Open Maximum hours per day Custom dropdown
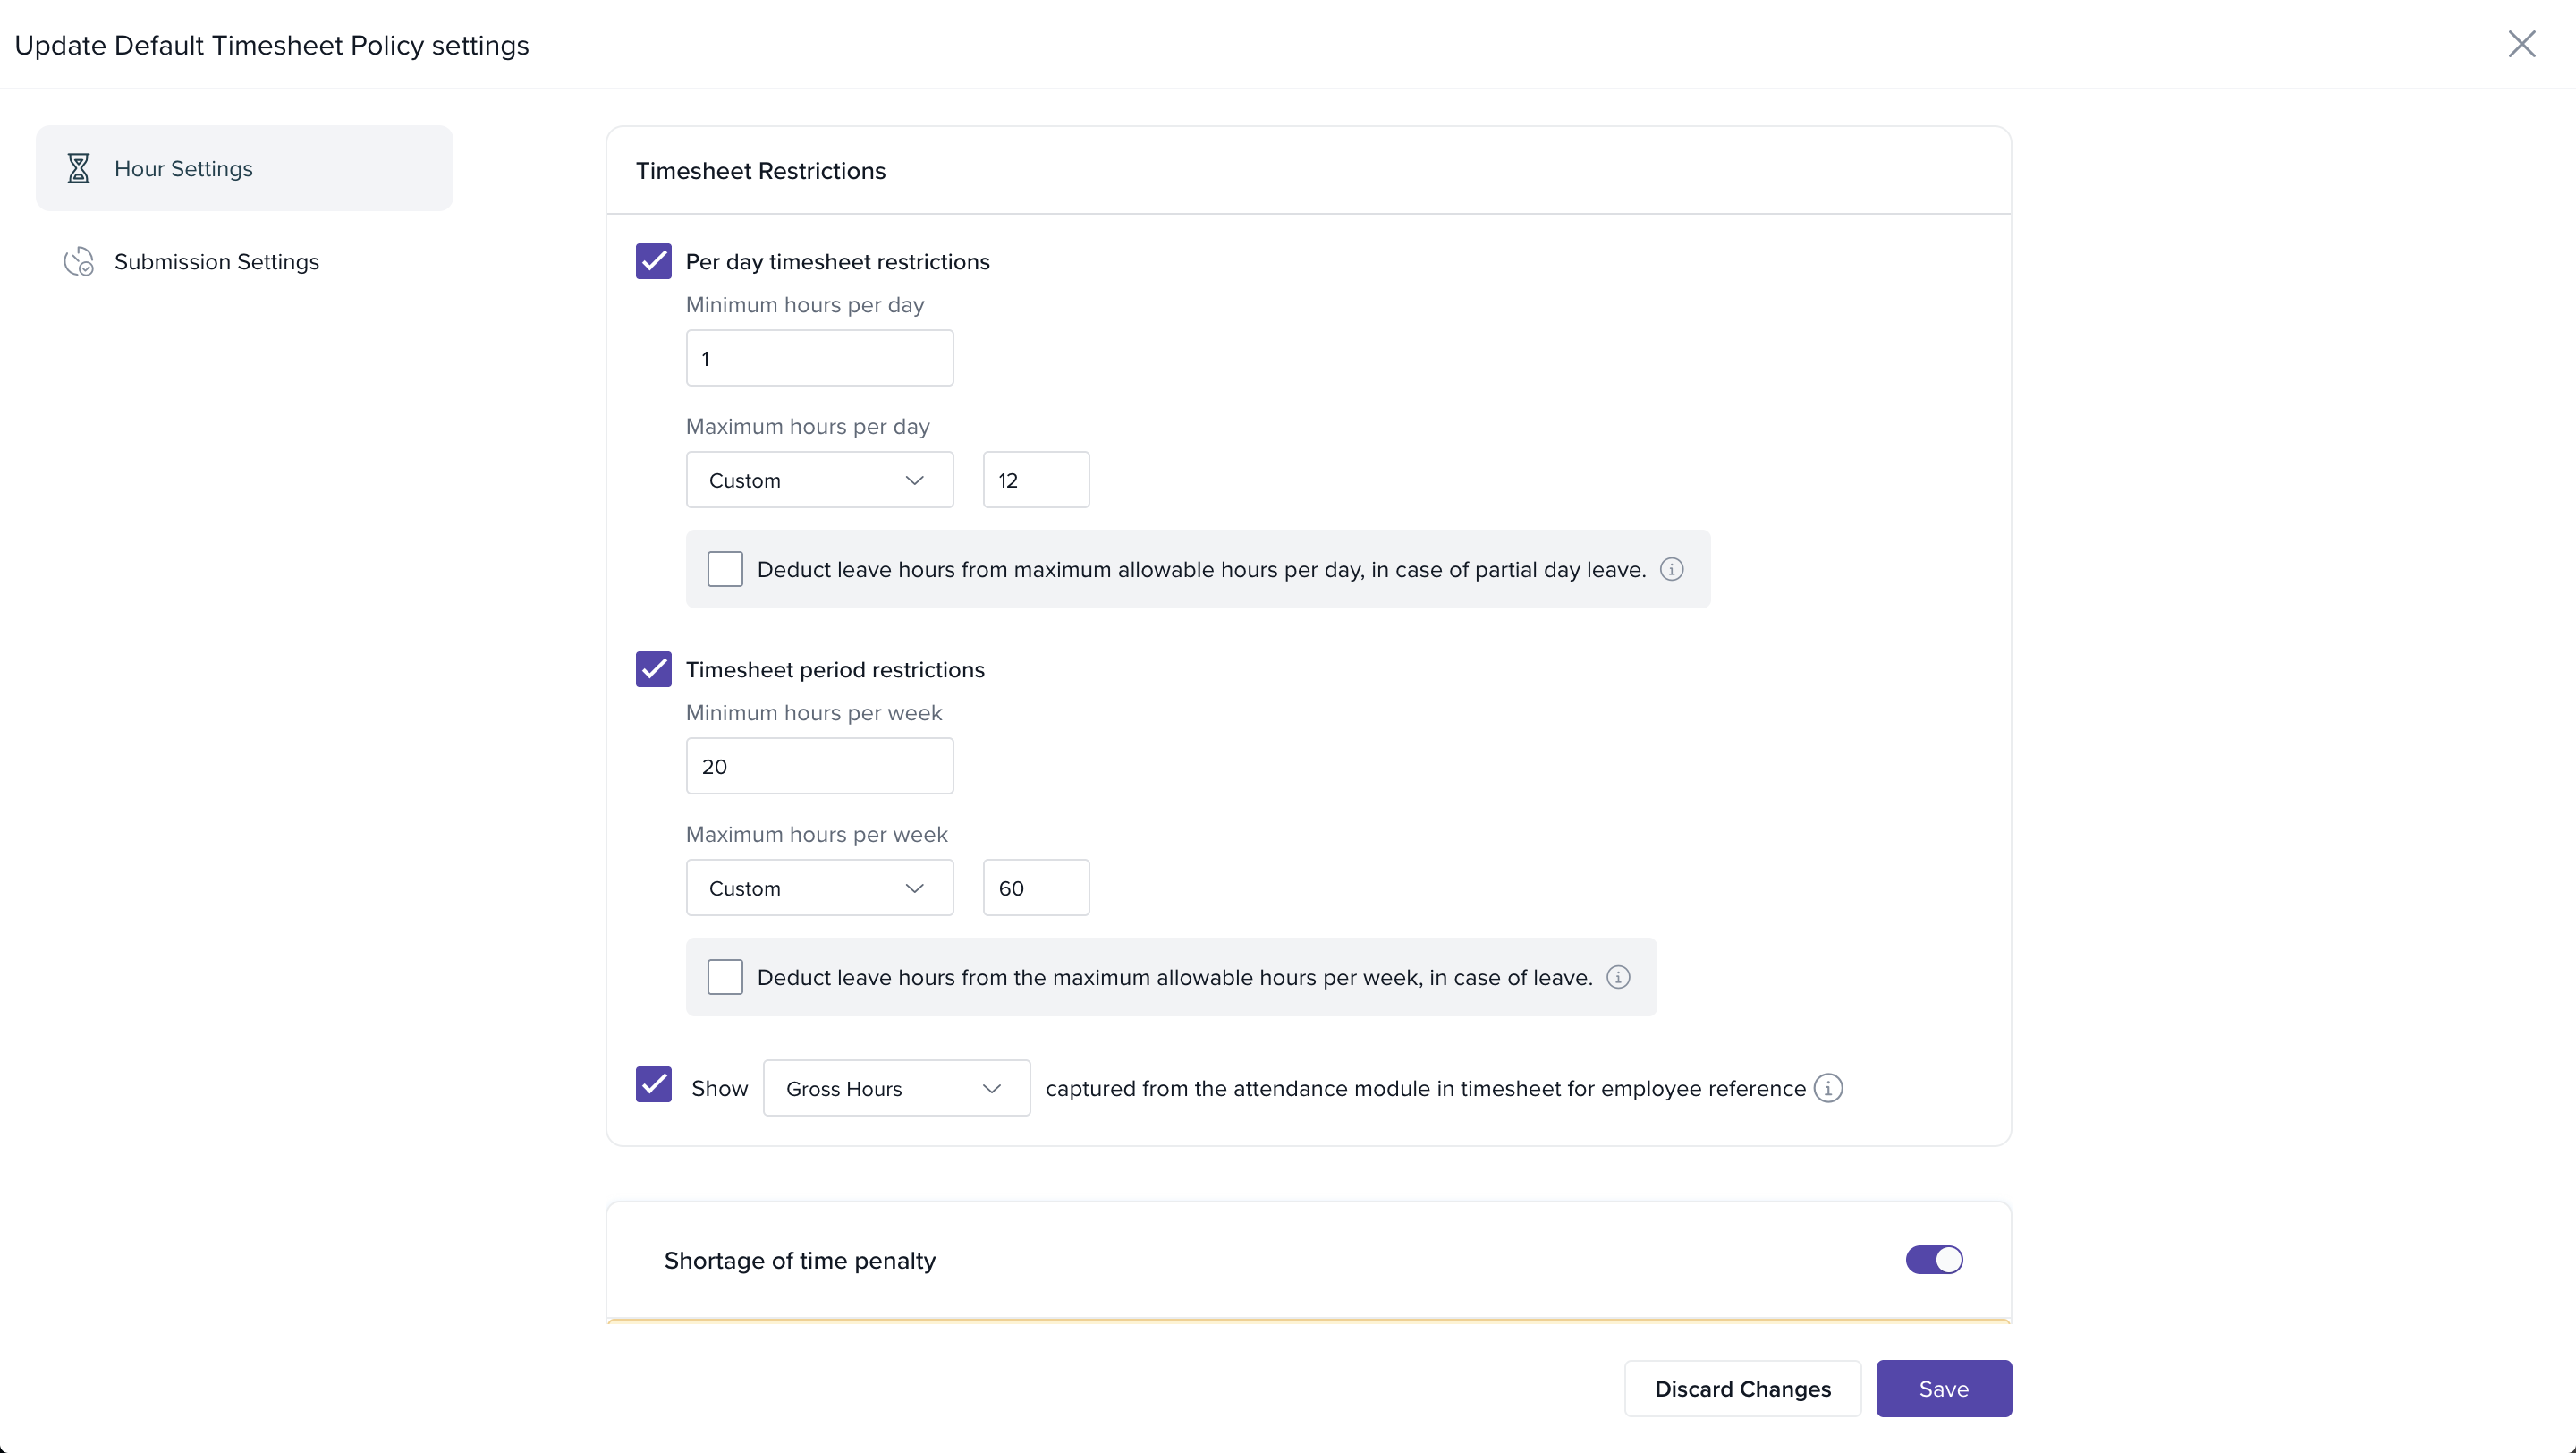This screenshot has width=2576, height=1453. tap(819, 480)
